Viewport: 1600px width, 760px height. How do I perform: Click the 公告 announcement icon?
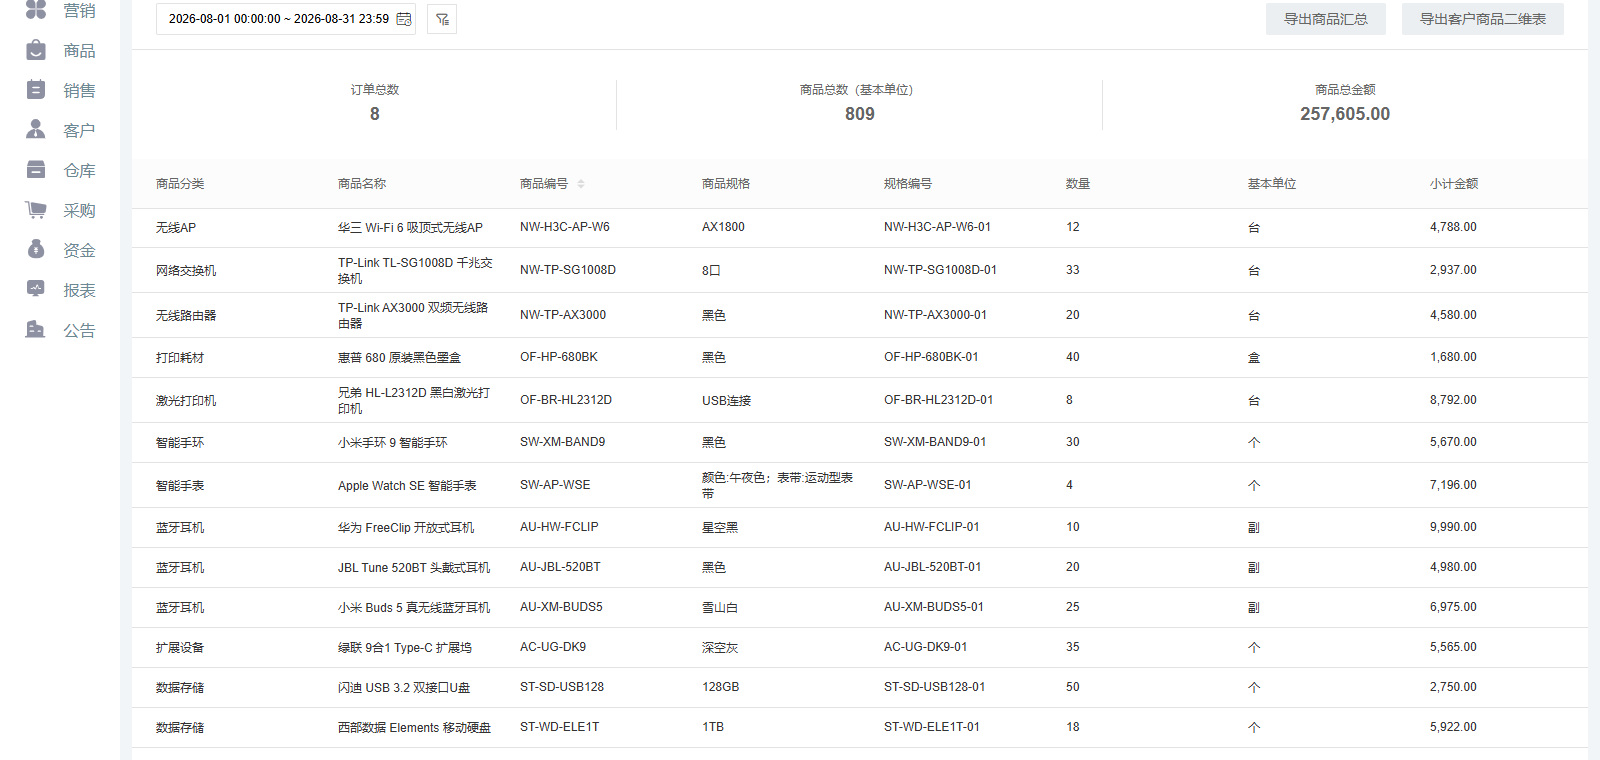[x=36, y=330]
